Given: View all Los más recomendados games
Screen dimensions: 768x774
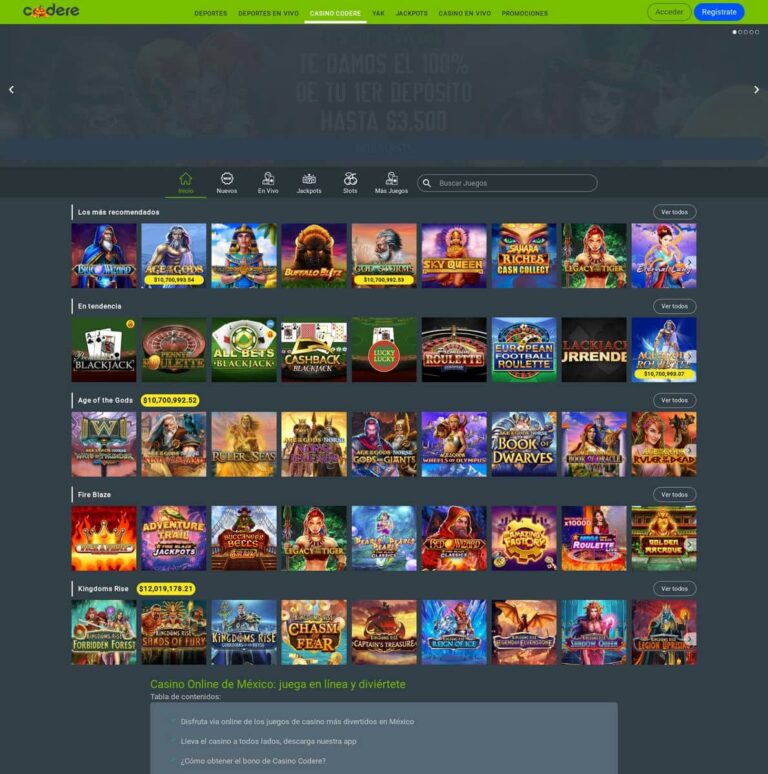Looking at the screenshot, I should pos(674,212).
